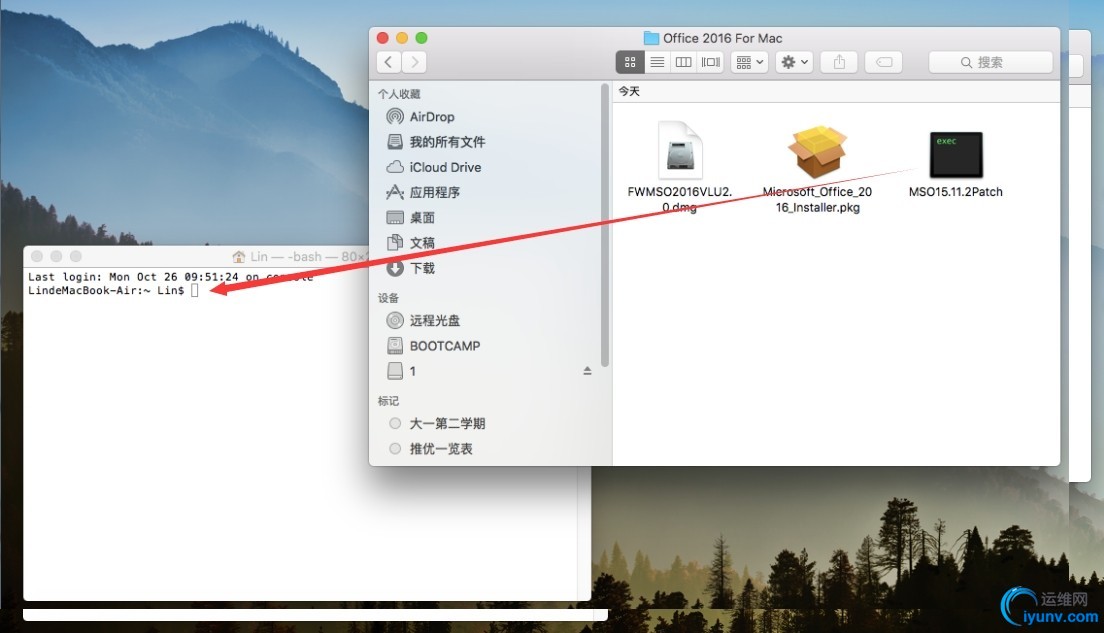
Task: Switch Finder to list view
Action: (657, 62)
